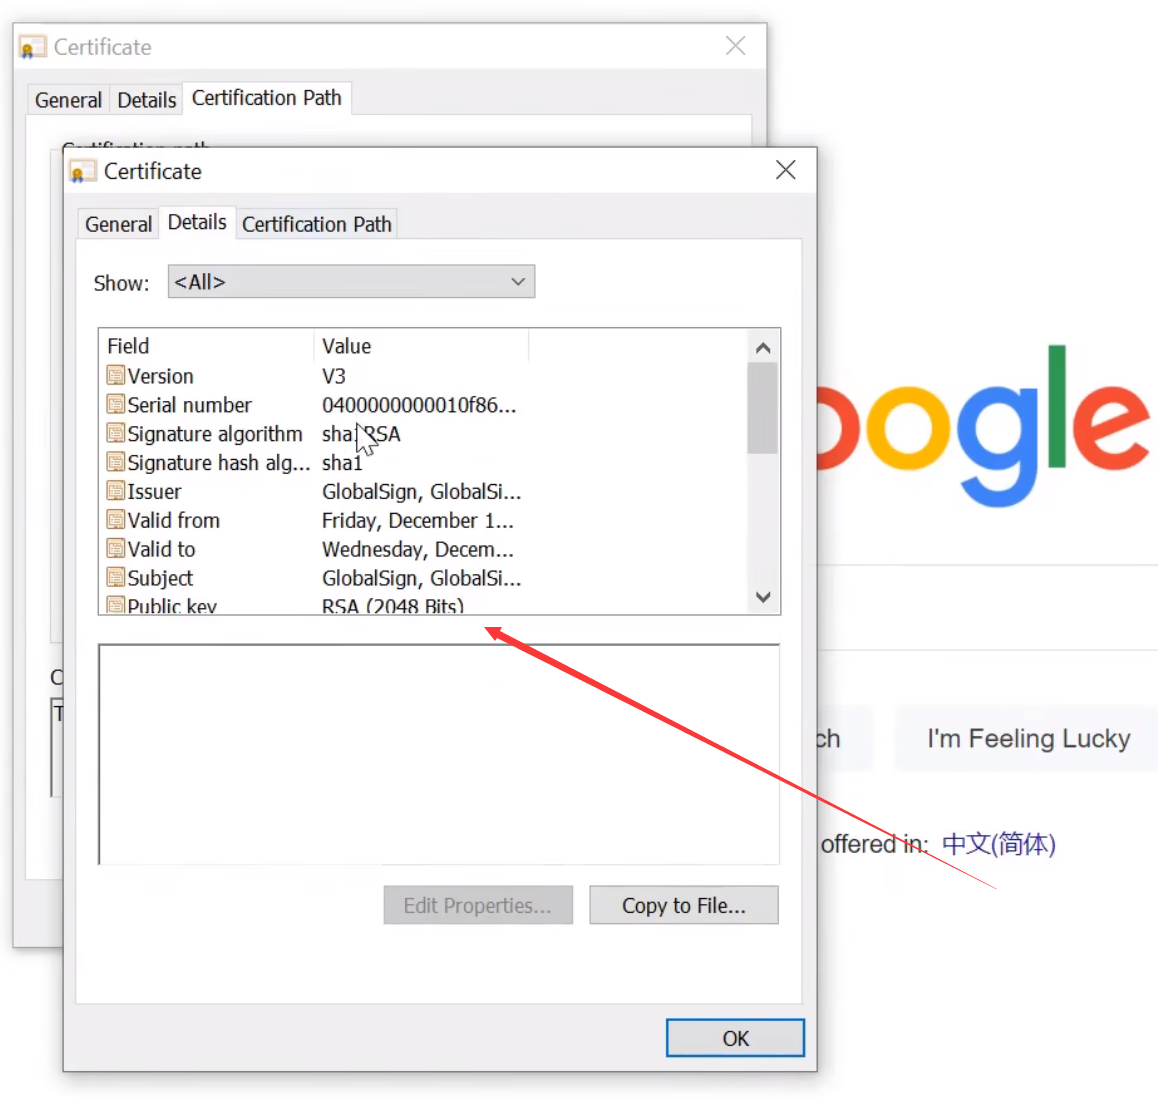This screenshot has height=1097, width=1158.
Task: Click the 0400000000010f86... serial value
Action: click(419, 405)
